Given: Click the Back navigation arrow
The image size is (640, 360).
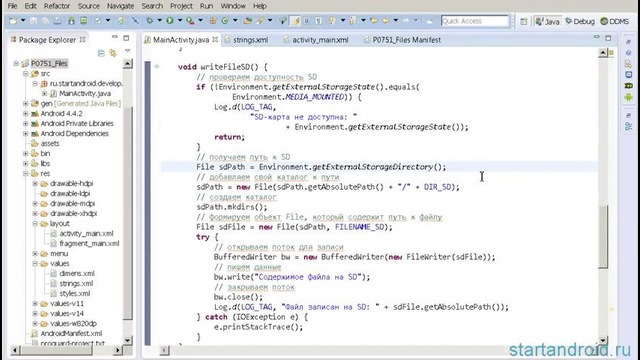Looking at the screenshot, I should (x=385, y=21).
